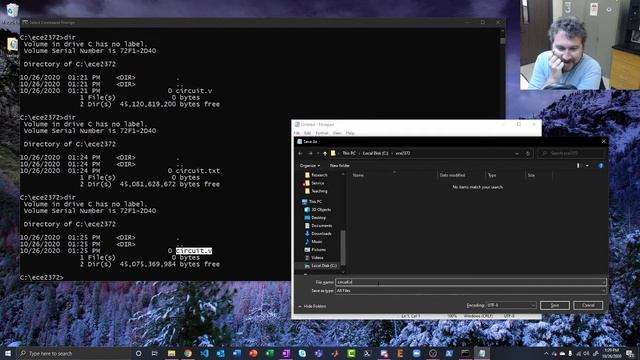Open Notepad Edit menu
The width and height of the screenshot is (640, 360).
click(307, 133)
